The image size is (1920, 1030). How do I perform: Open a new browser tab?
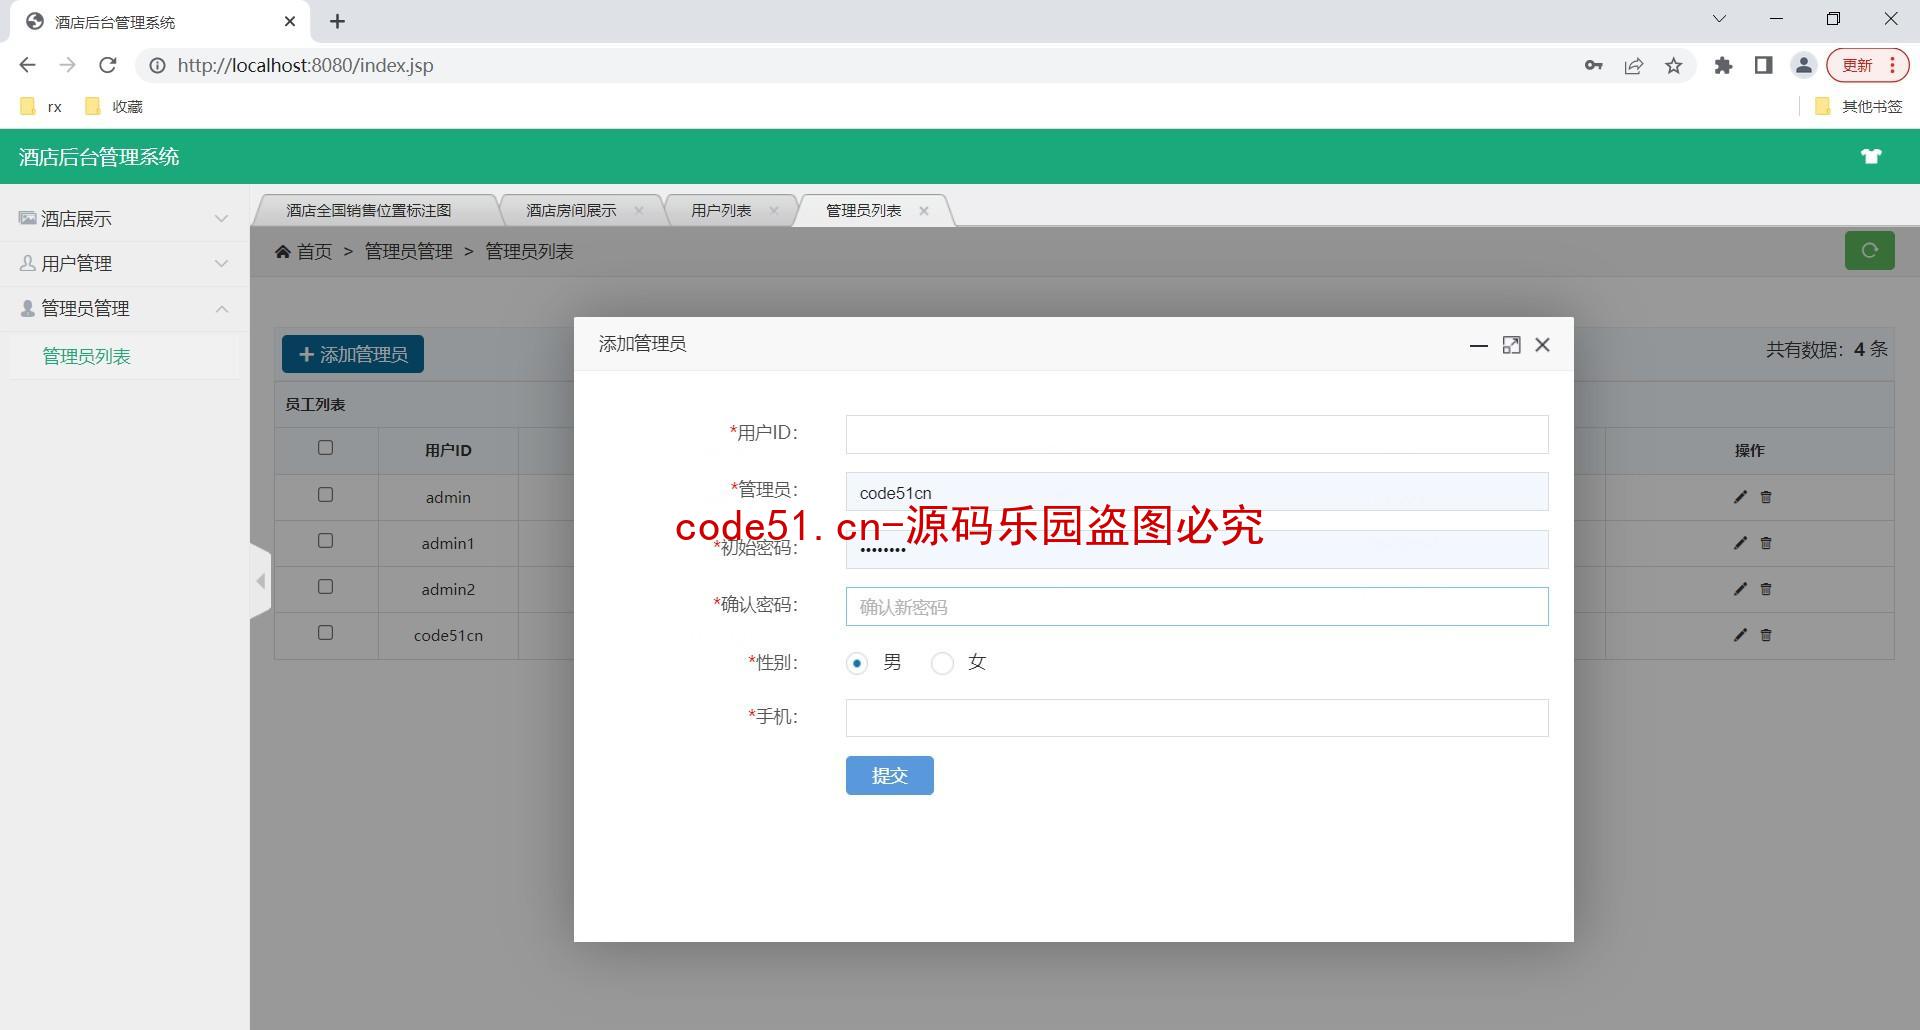337,21
